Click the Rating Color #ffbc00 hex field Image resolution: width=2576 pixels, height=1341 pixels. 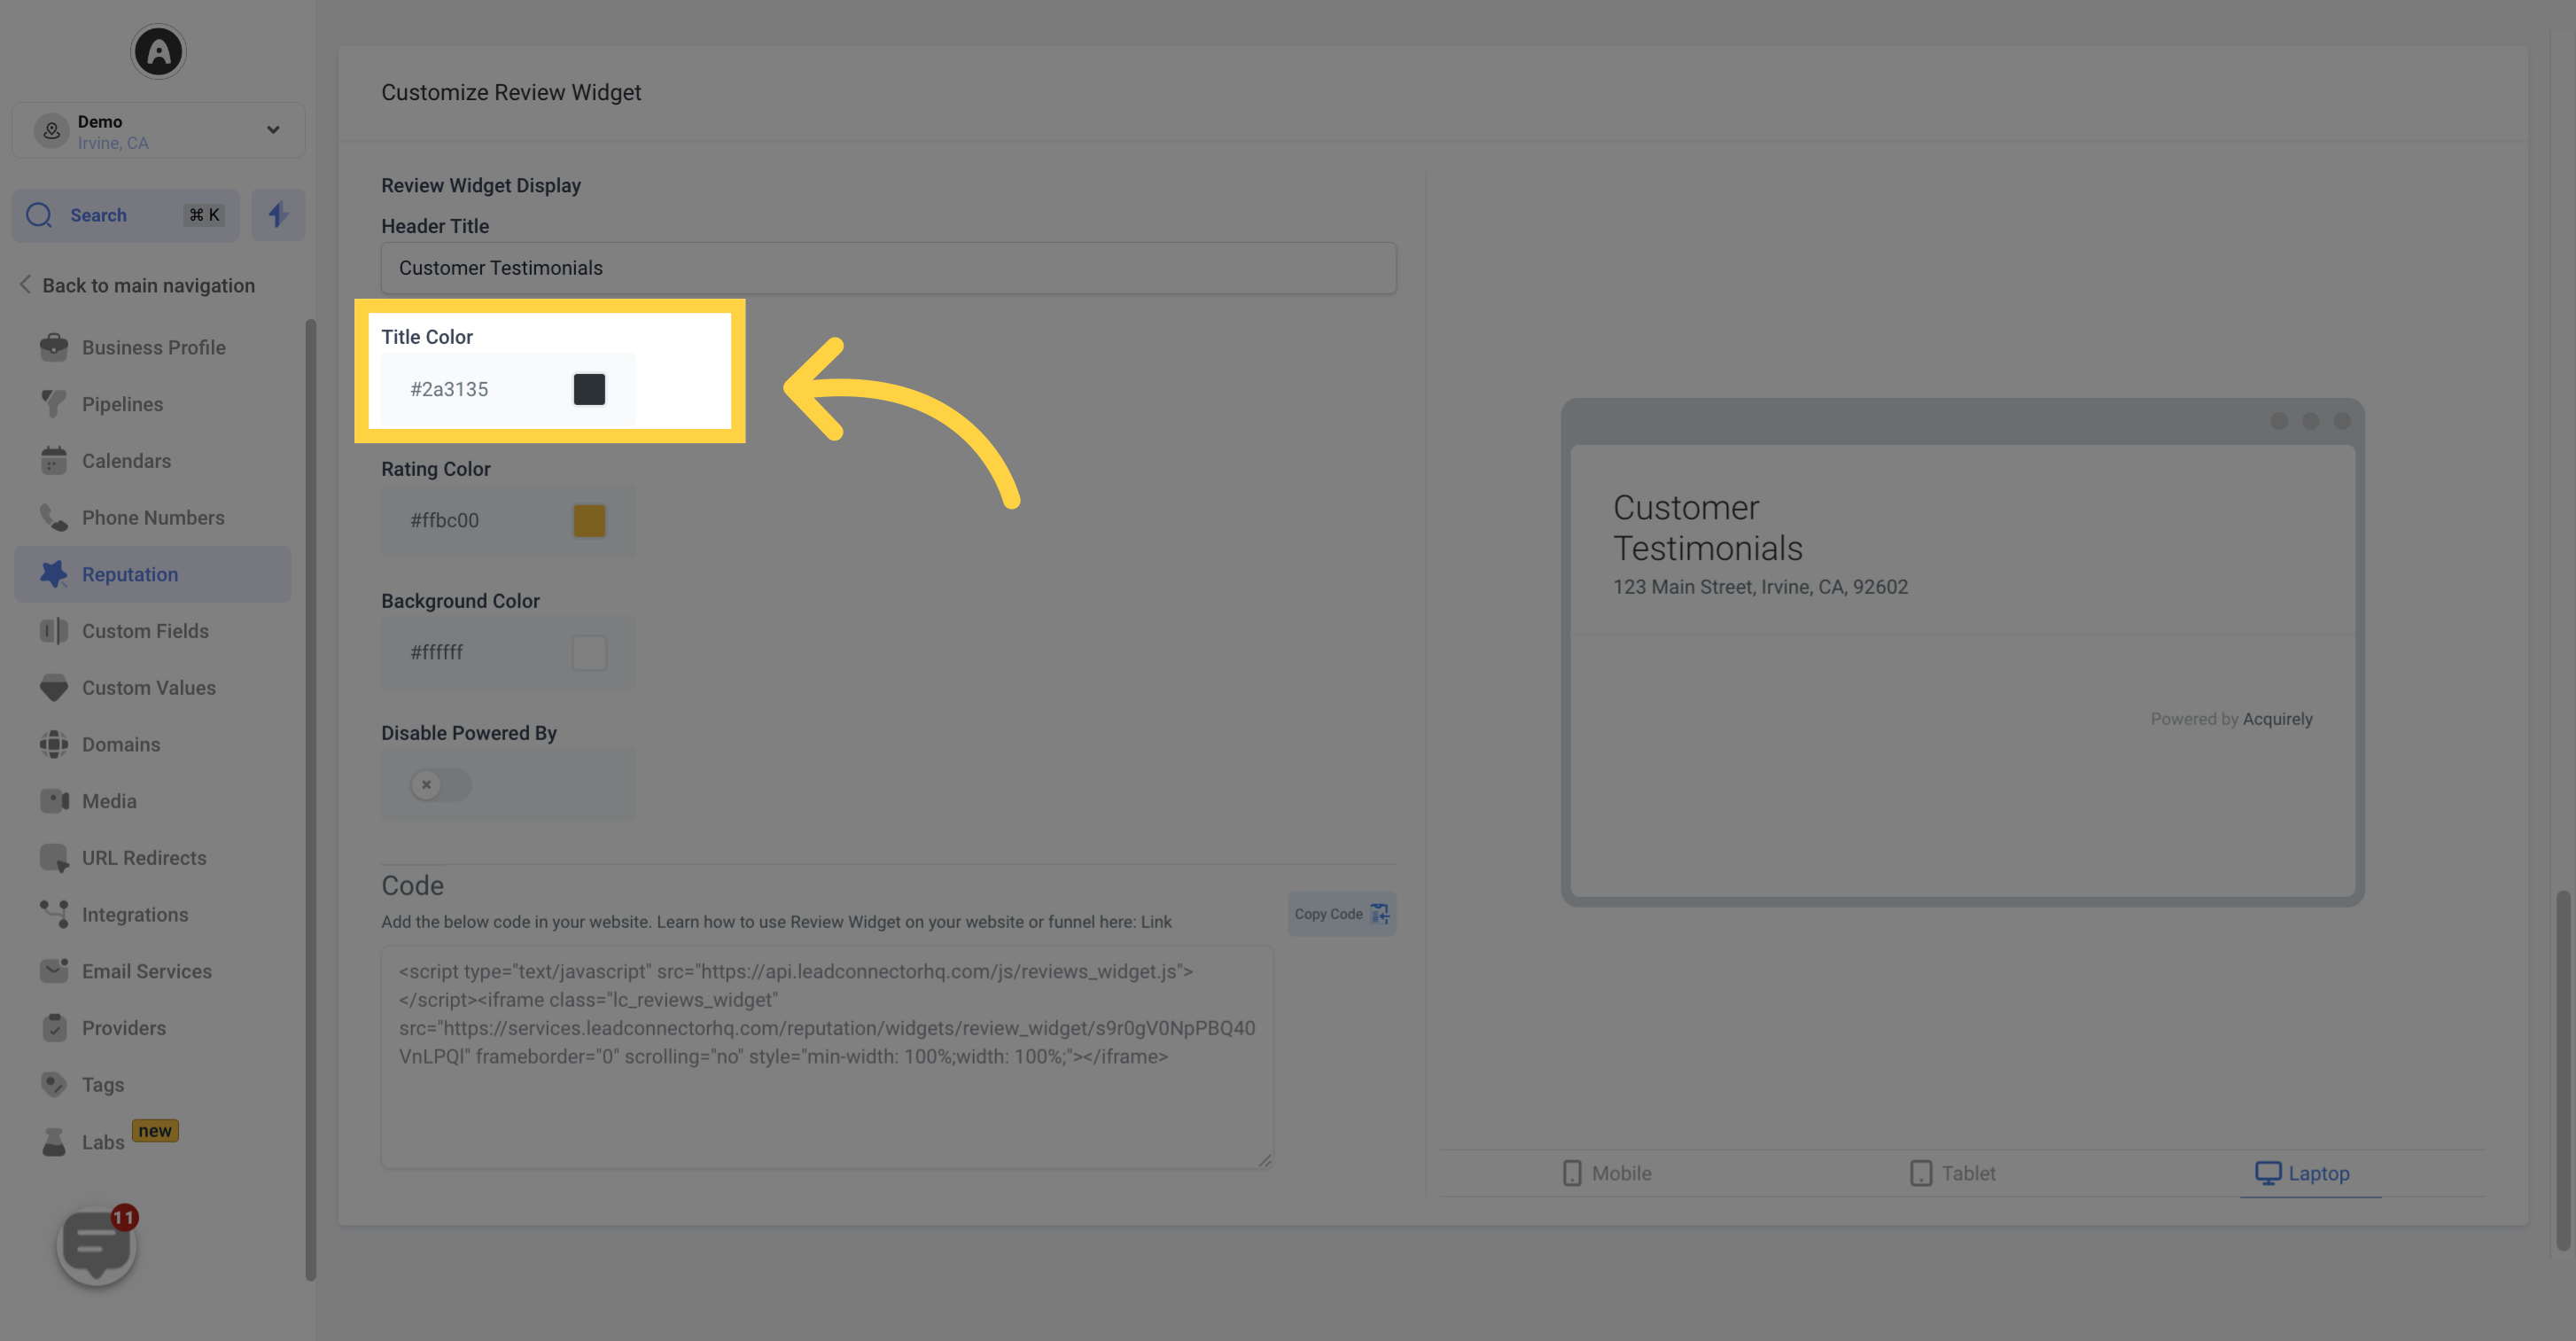[x=444, y=520]
